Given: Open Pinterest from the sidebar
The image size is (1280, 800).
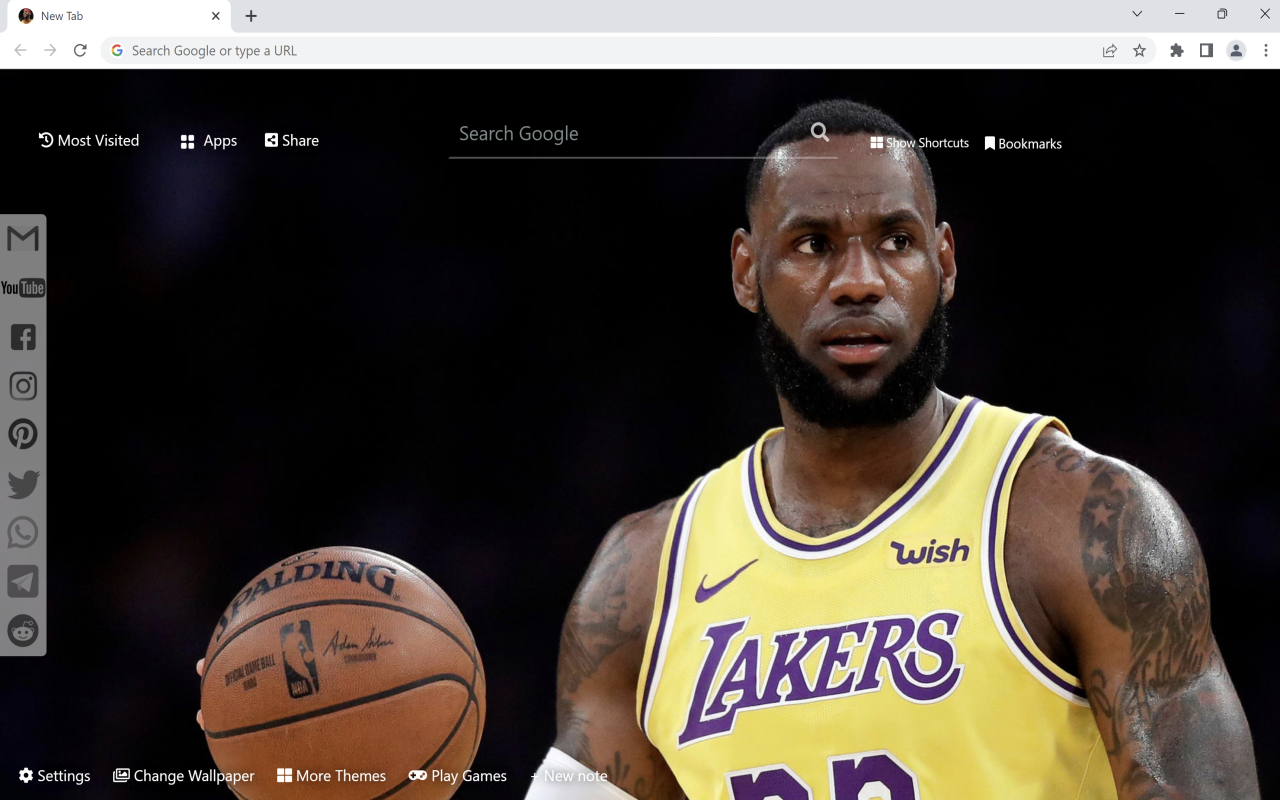Looking at the screenshot, I should coord(23,434).
